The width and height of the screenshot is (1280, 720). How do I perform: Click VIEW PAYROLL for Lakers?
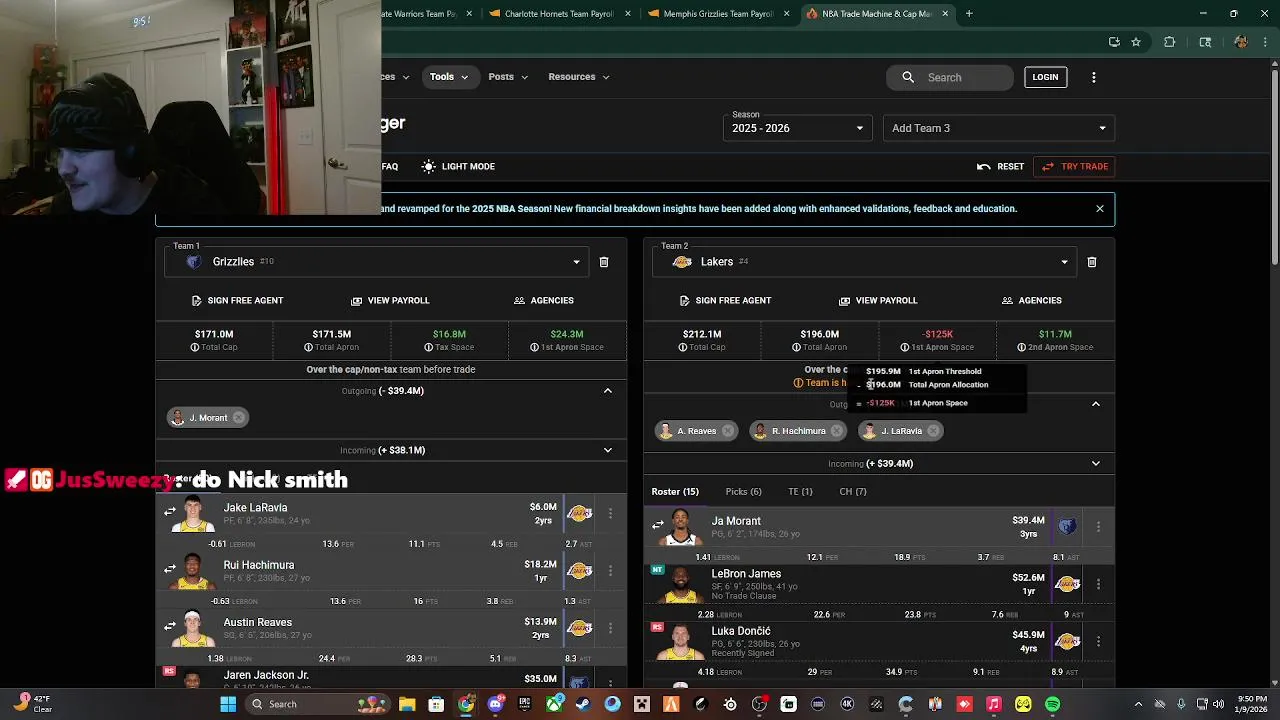pyautogui.click(x=878, y=301)
